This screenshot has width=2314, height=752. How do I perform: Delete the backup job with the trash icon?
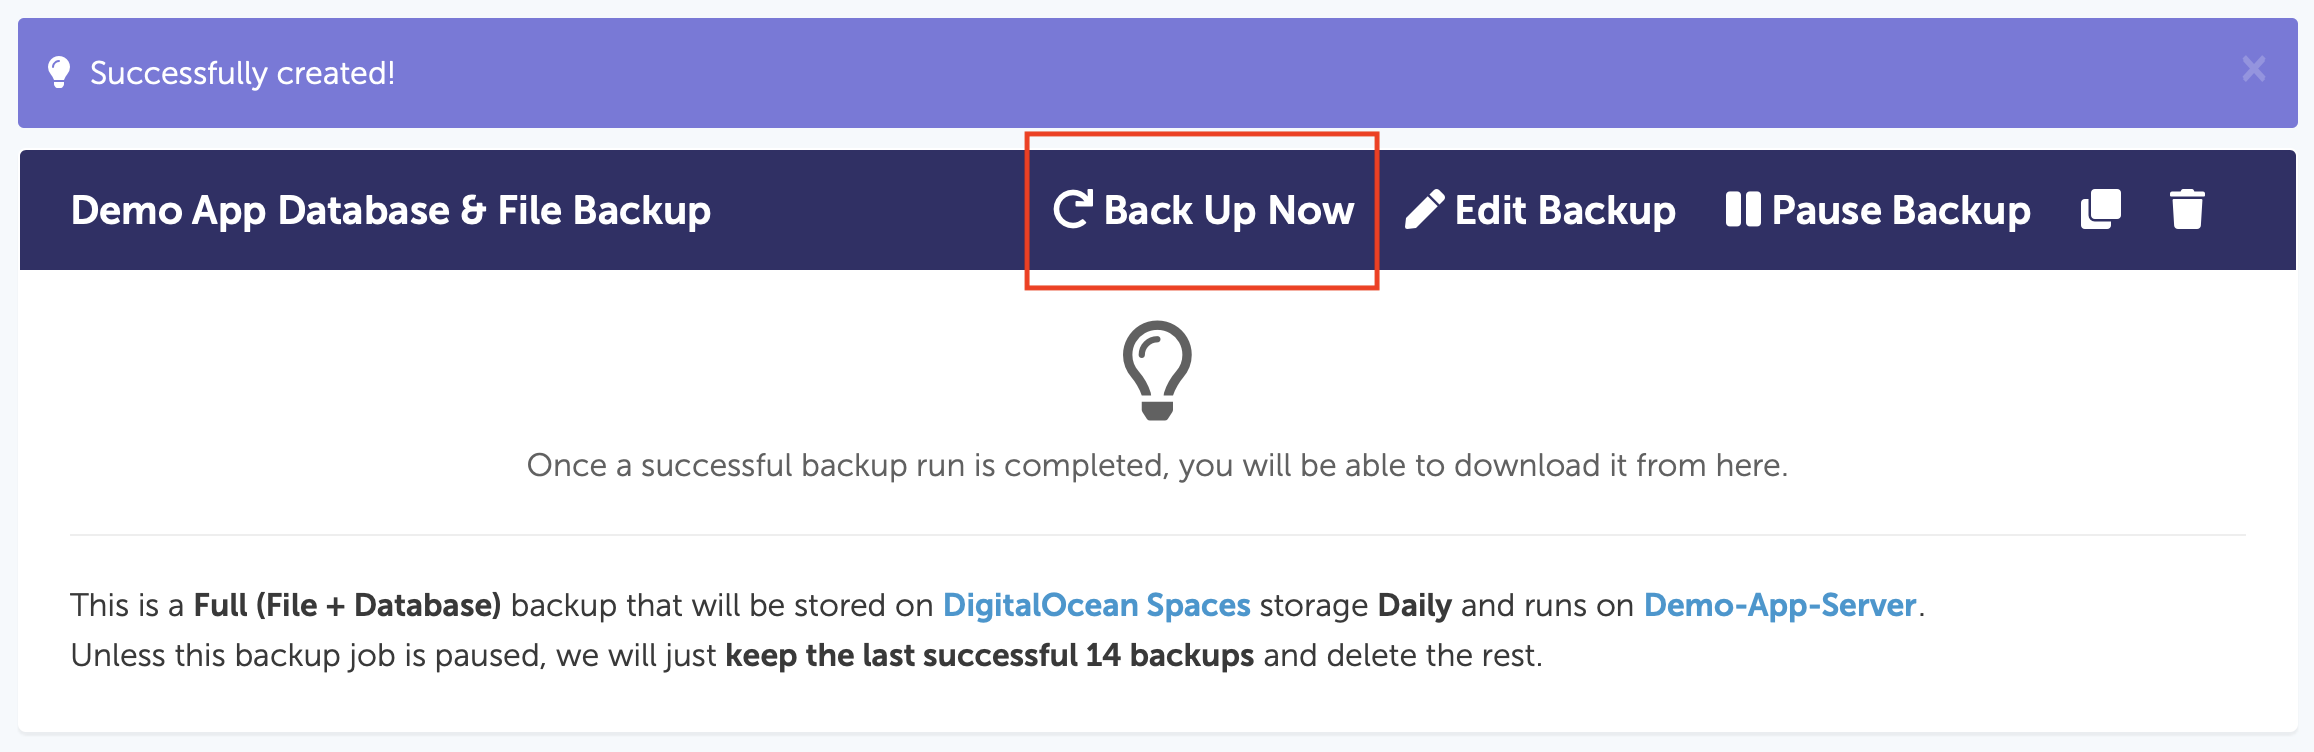coord(2187,210)
